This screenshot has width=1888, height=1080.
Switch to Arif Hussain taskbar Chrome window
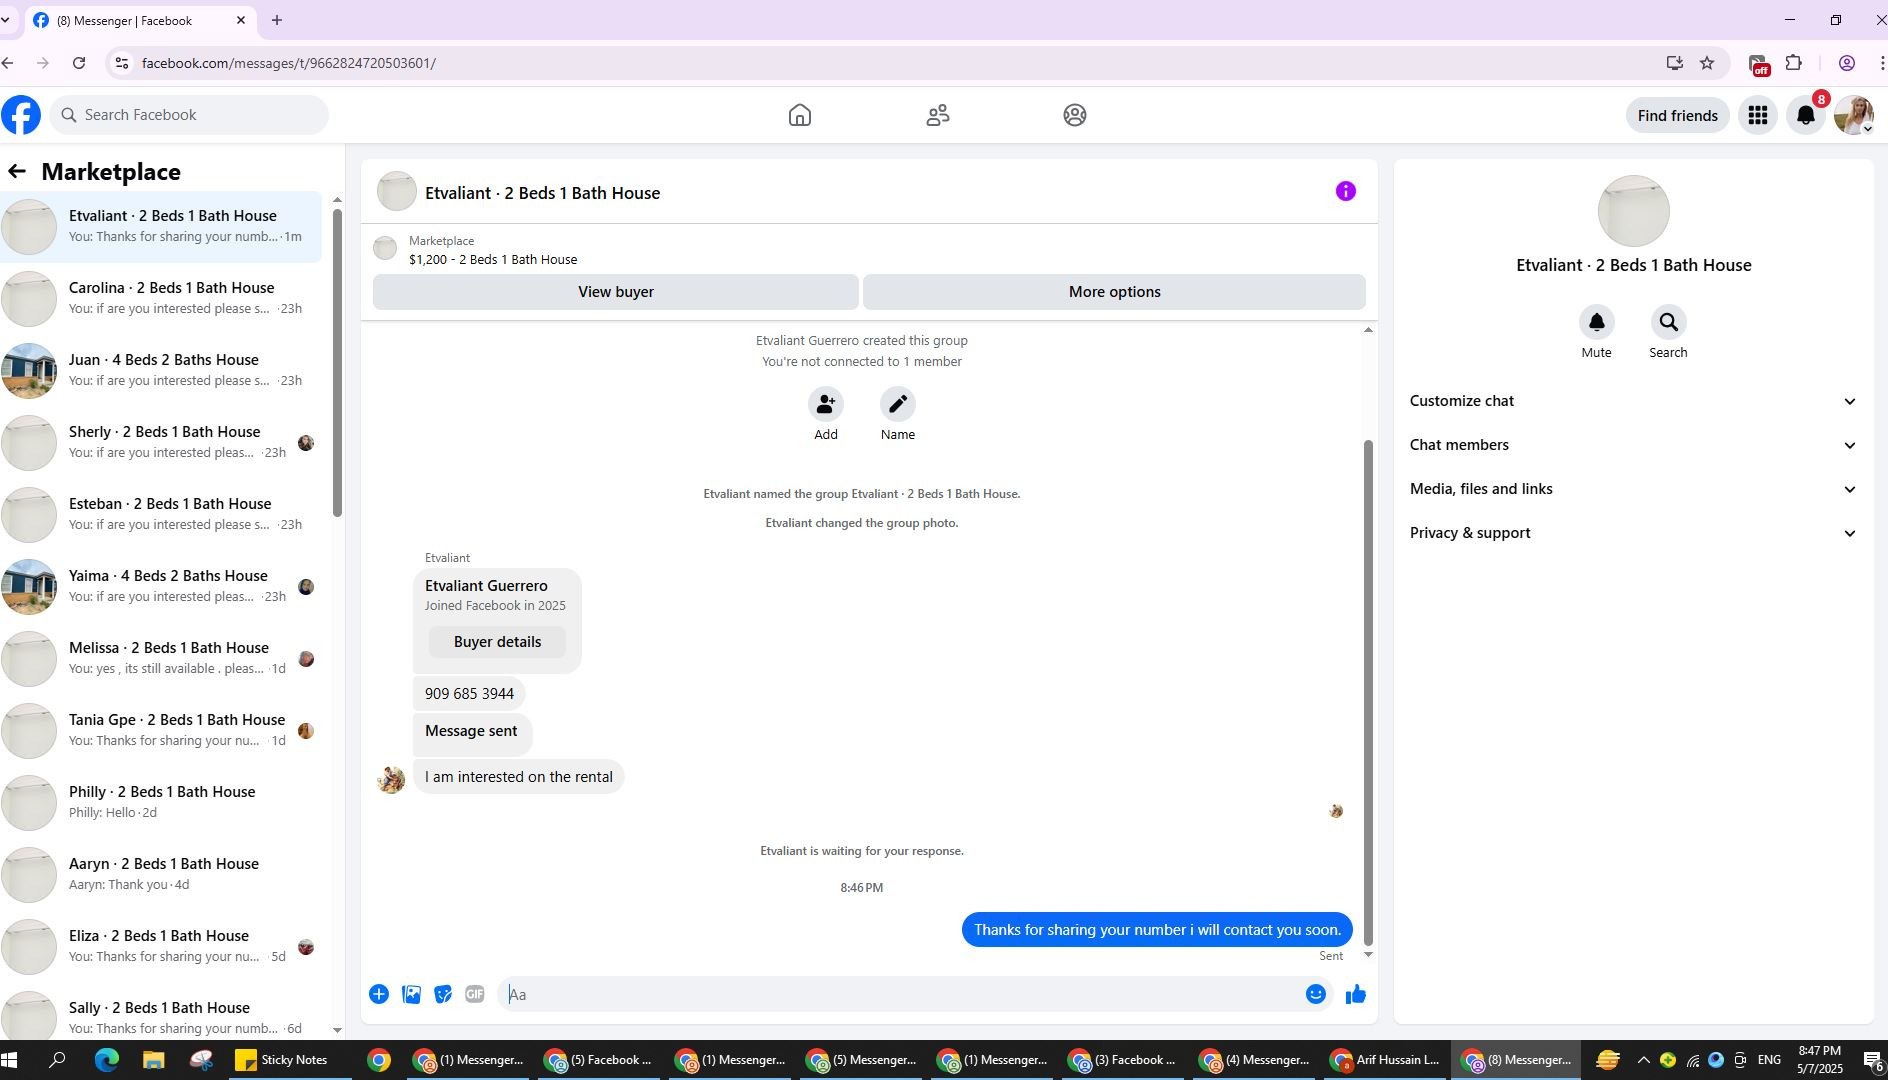point(1387,1060)
